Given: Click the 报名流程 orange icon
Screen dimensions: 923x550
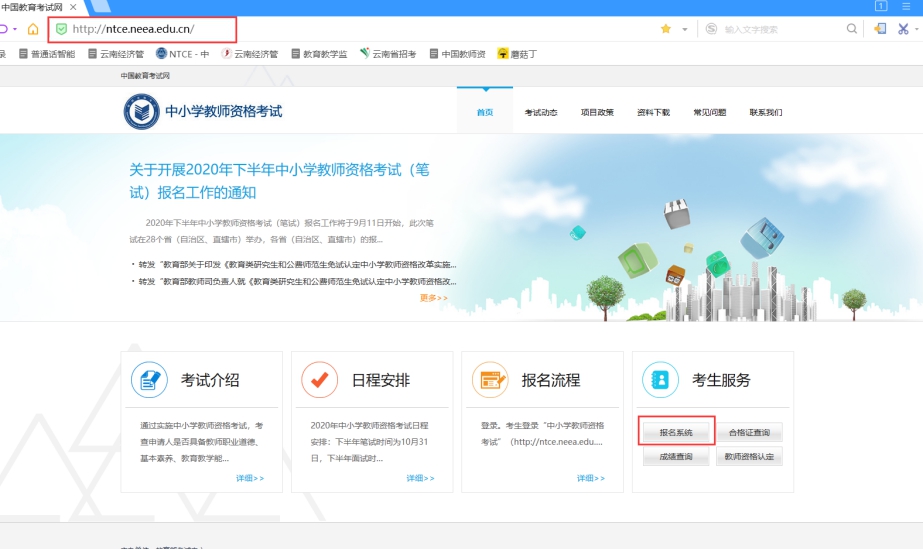Looking at the screenshot, I should pyautogui.click(x=491, y=380).
